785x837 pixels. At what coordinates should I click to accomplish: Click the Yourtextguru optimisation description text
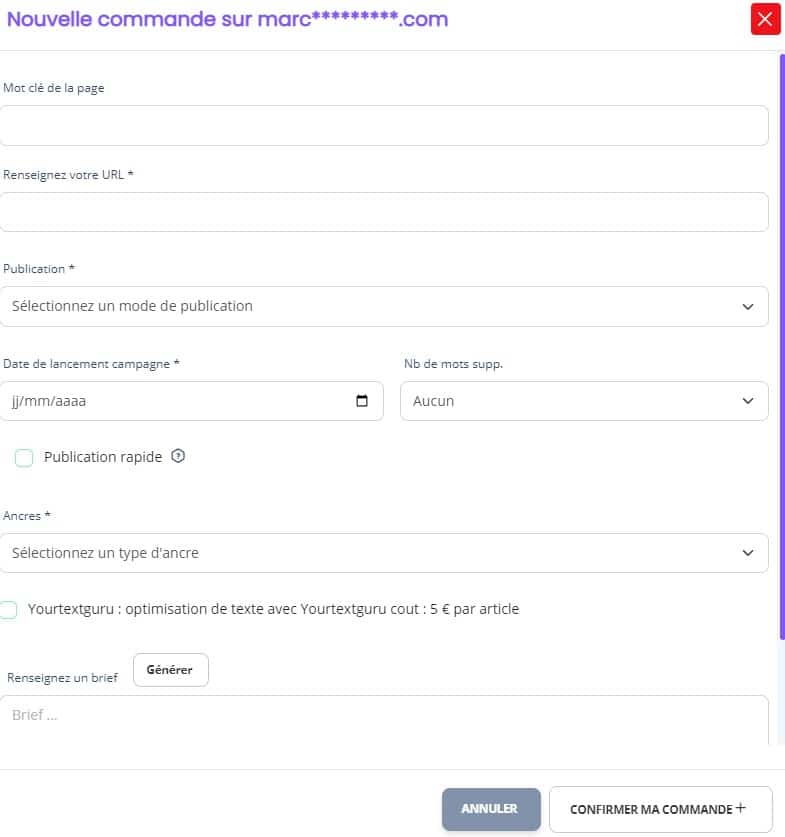273,609
